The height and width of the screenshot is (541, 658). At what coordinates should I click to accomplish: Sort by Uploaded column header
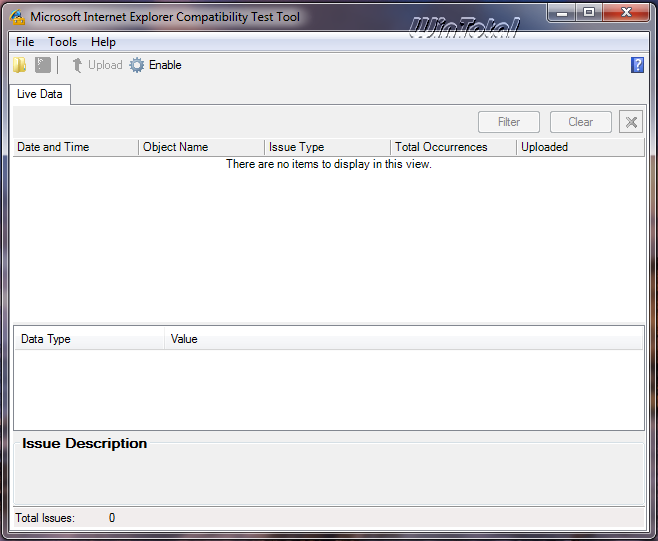580,147
